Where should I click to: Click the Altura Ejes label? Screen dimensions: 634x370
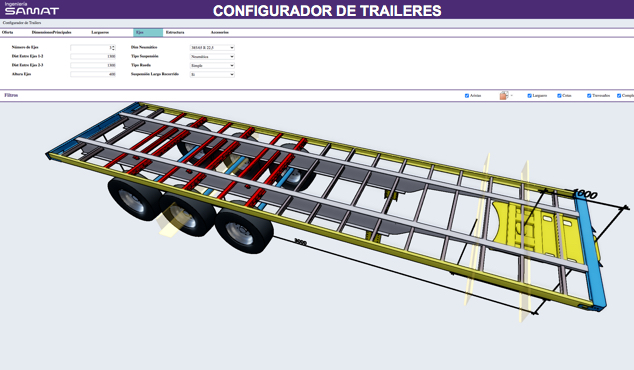21,74
